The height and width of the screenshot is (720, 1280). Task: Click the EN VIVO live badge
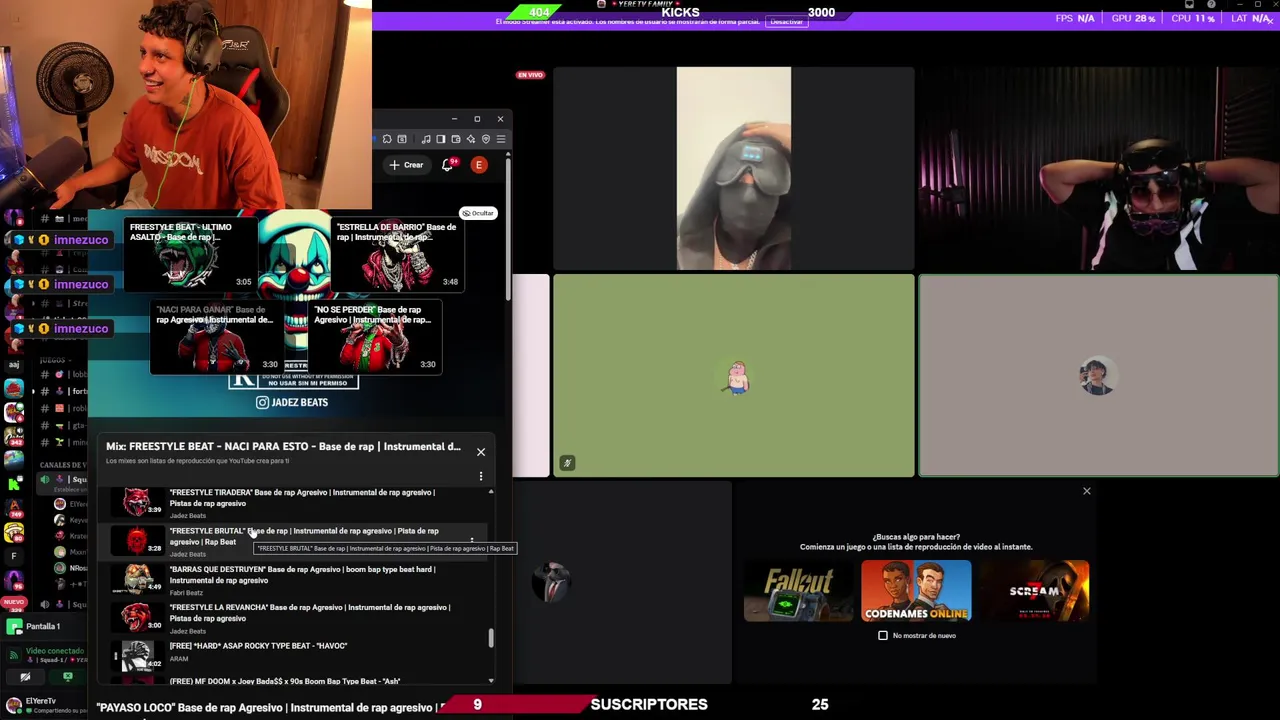click(x=530, y=75)
